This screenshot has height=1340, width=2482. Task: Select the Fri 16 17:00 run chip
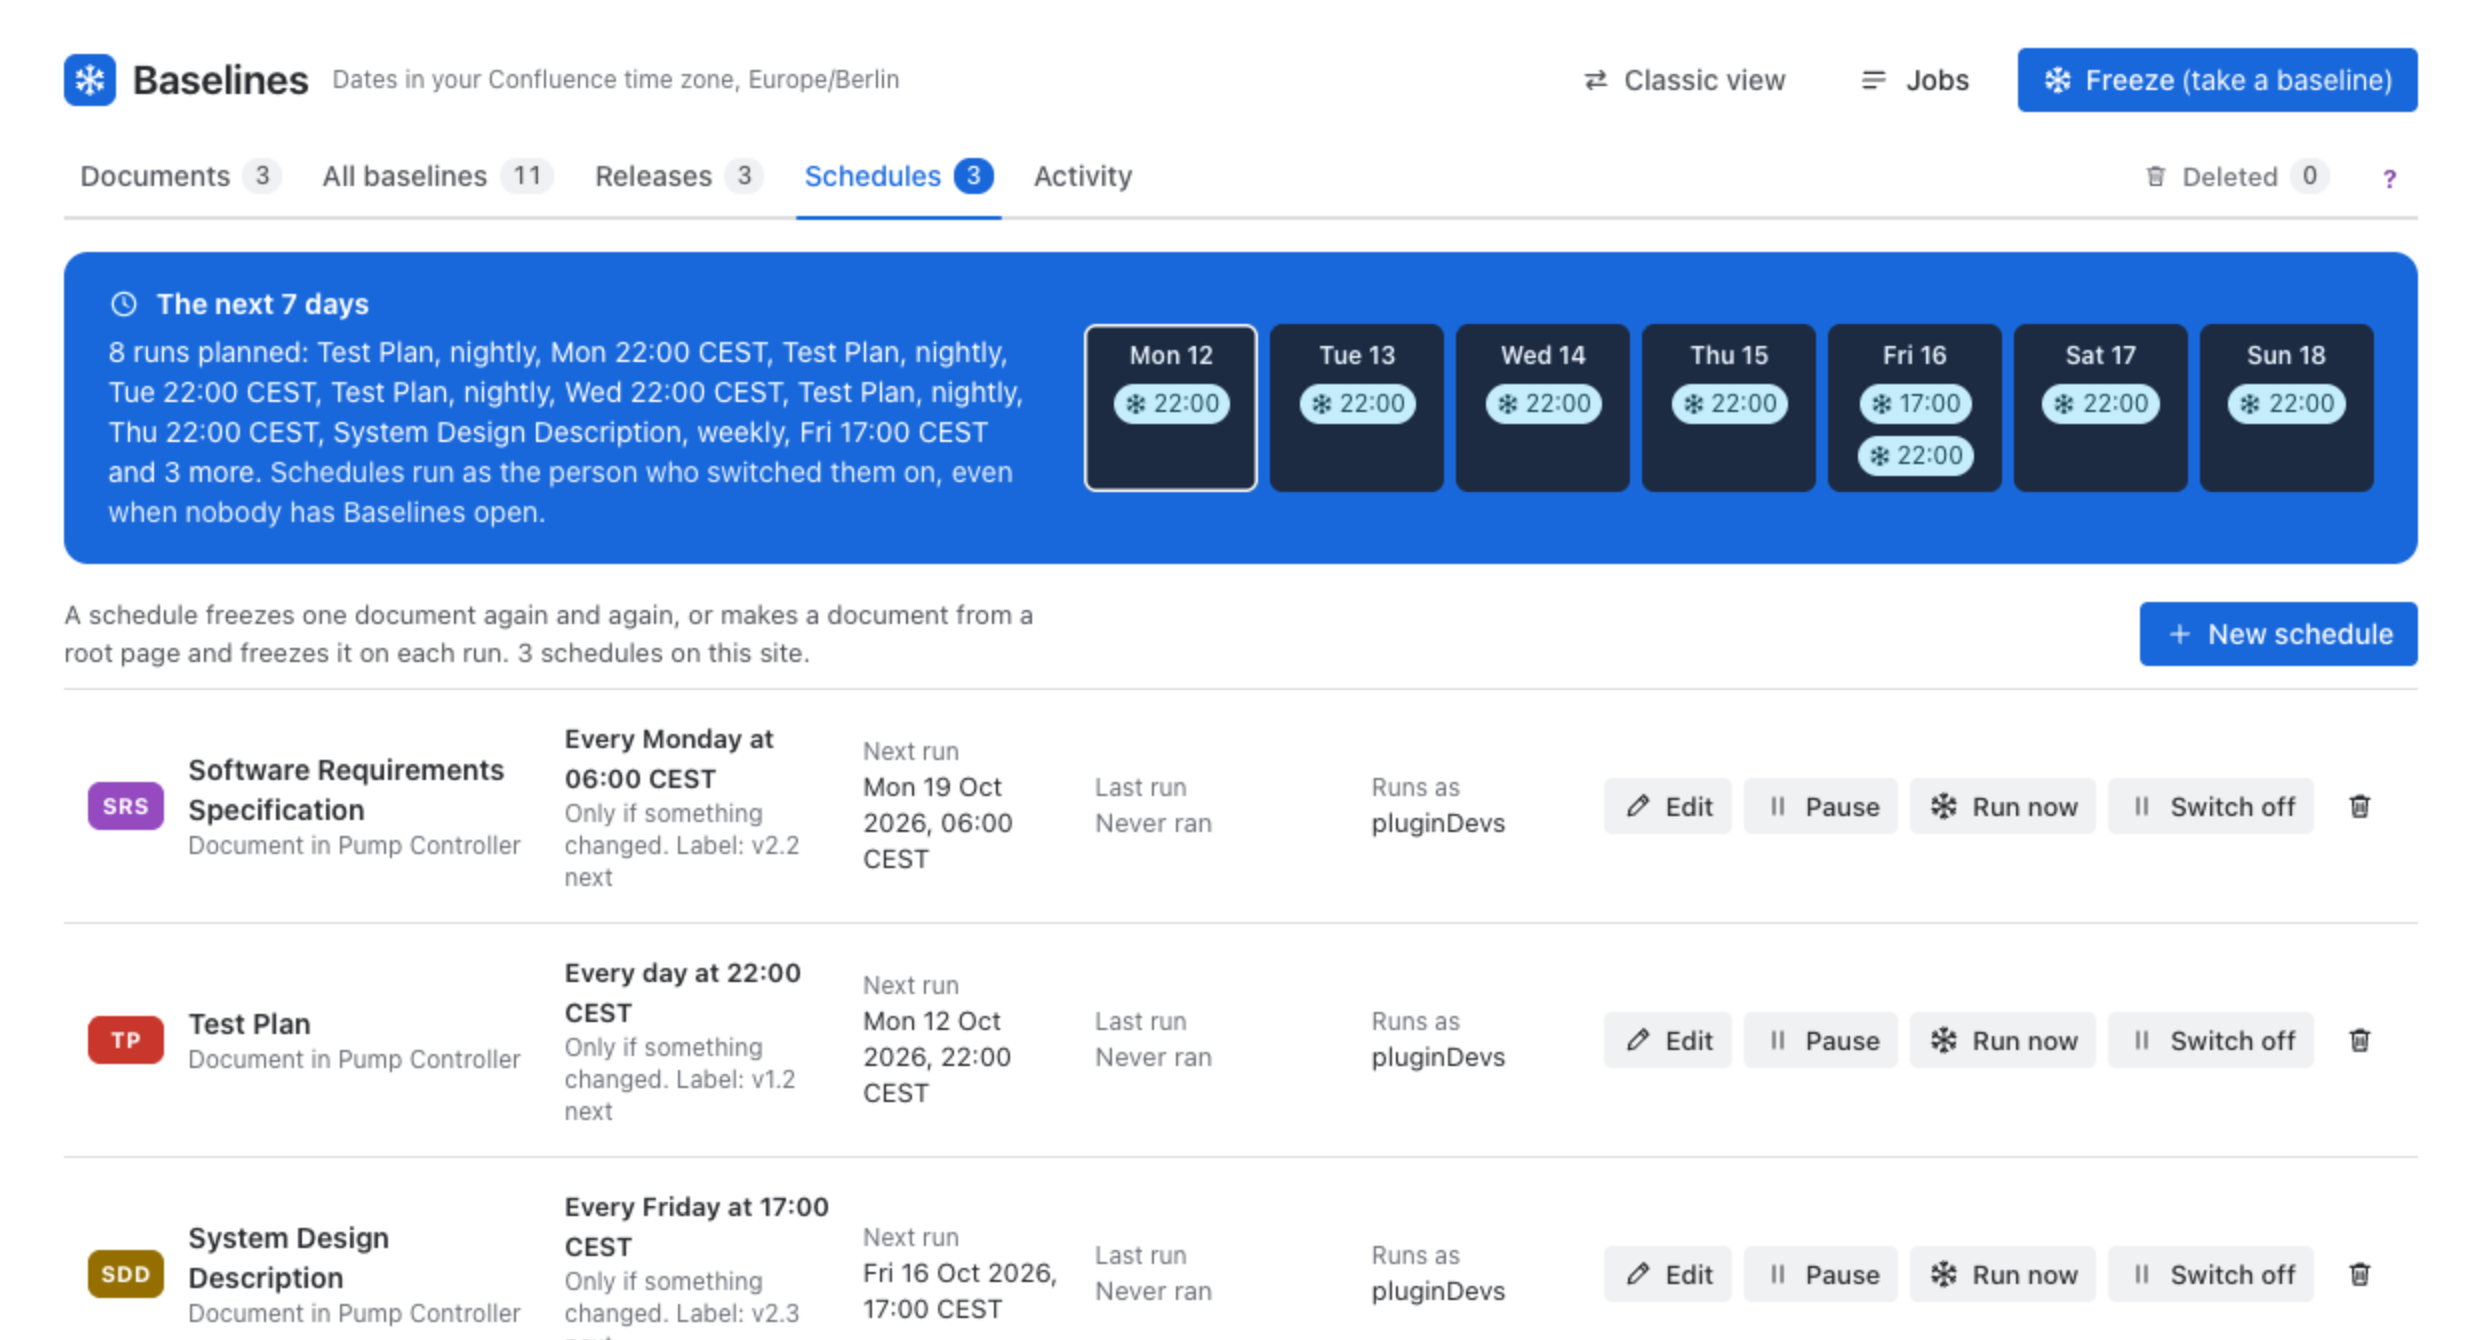click(1915, 404)
